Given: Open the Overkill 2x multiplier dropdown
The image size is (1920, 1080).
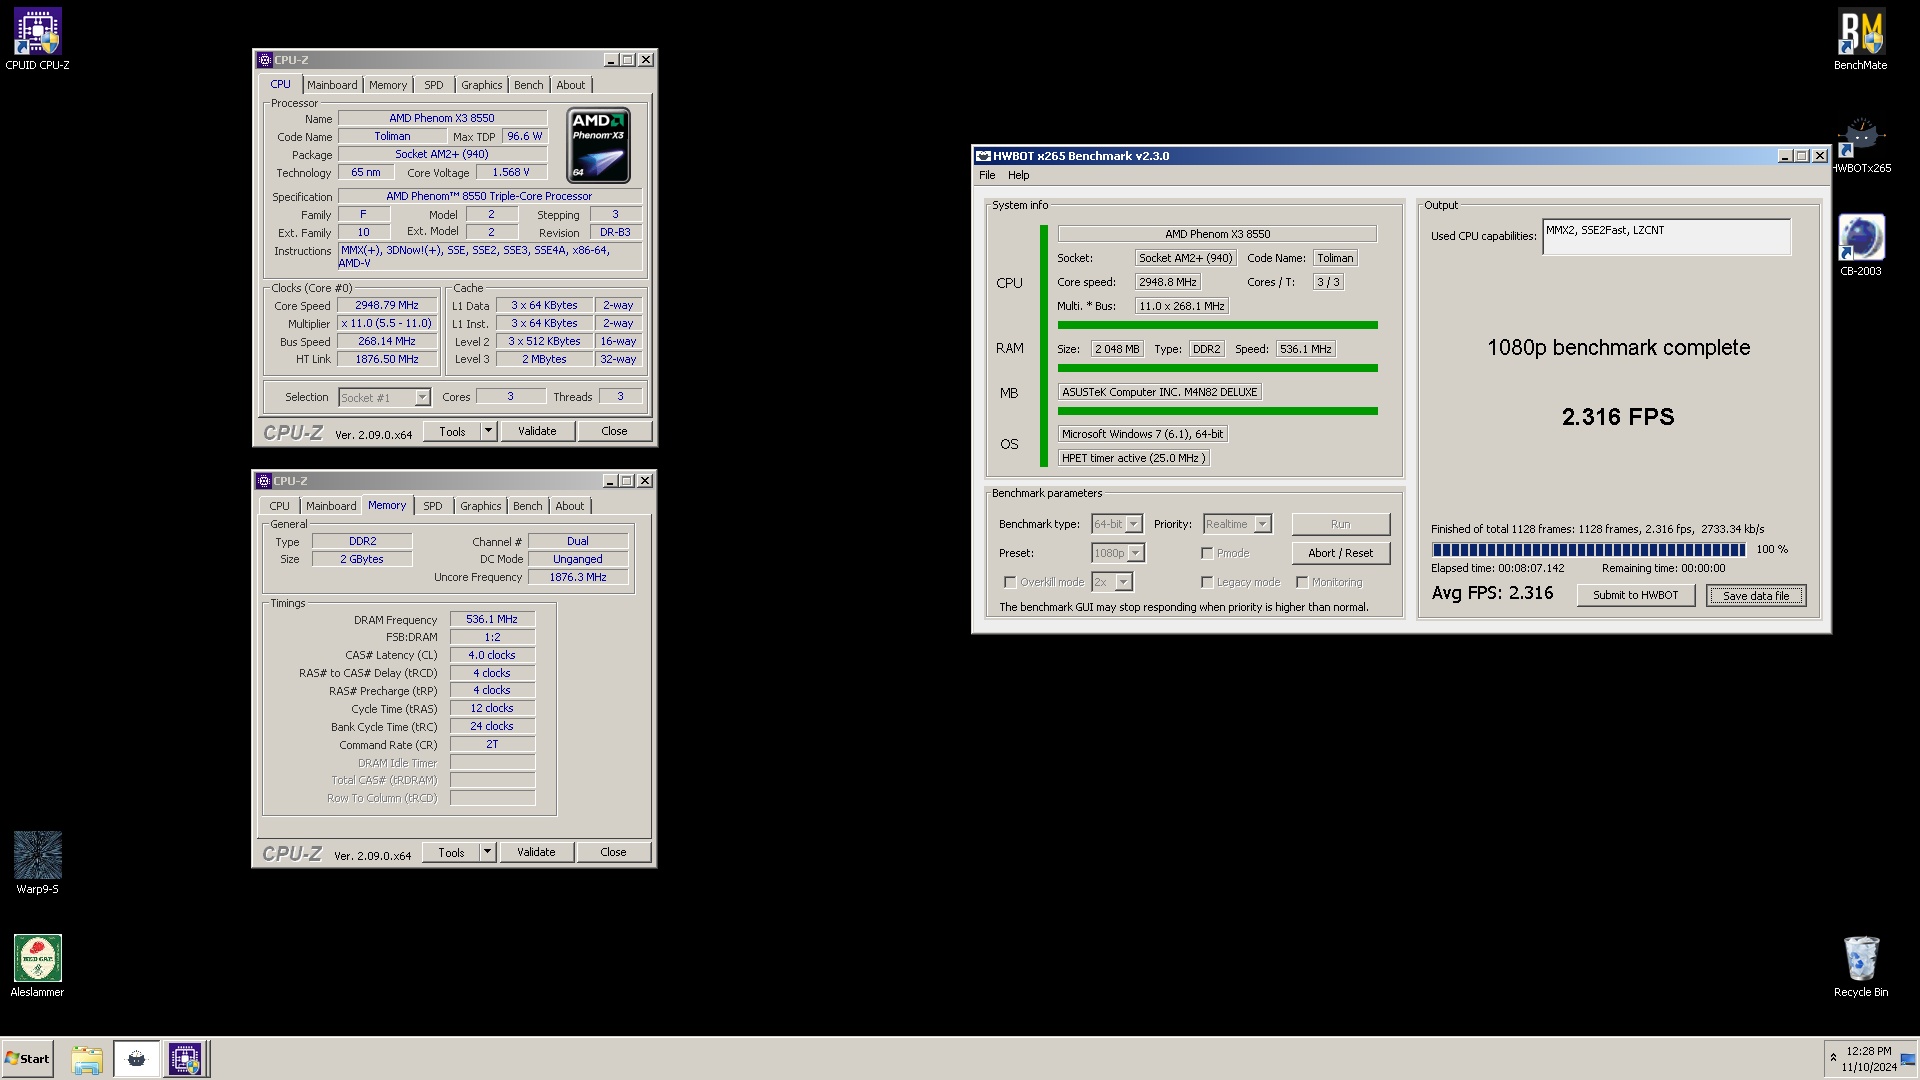Looking at the screenshot, I should pyautogui.click(x=1112, y=582).
